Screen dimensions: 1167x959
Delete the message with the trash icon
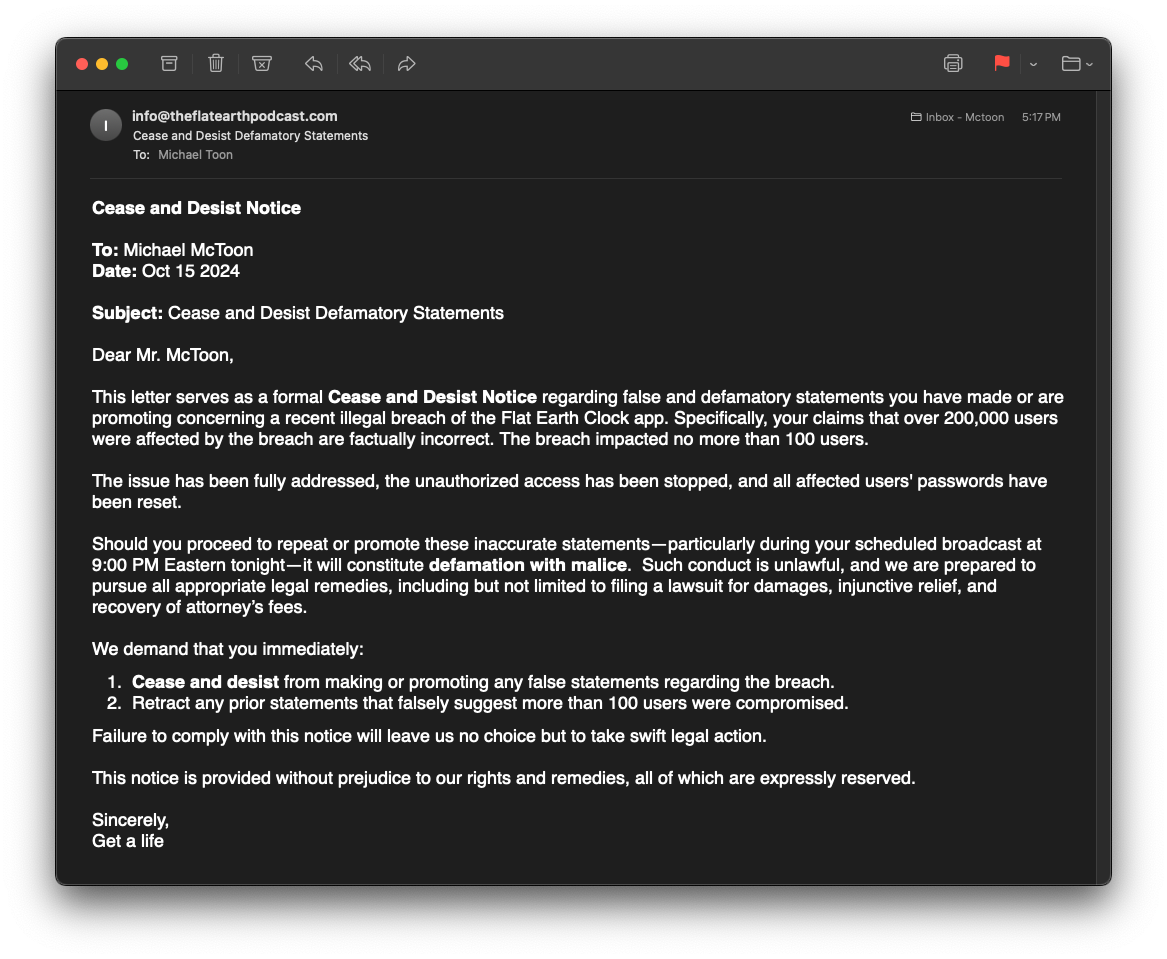coord(216,64)
